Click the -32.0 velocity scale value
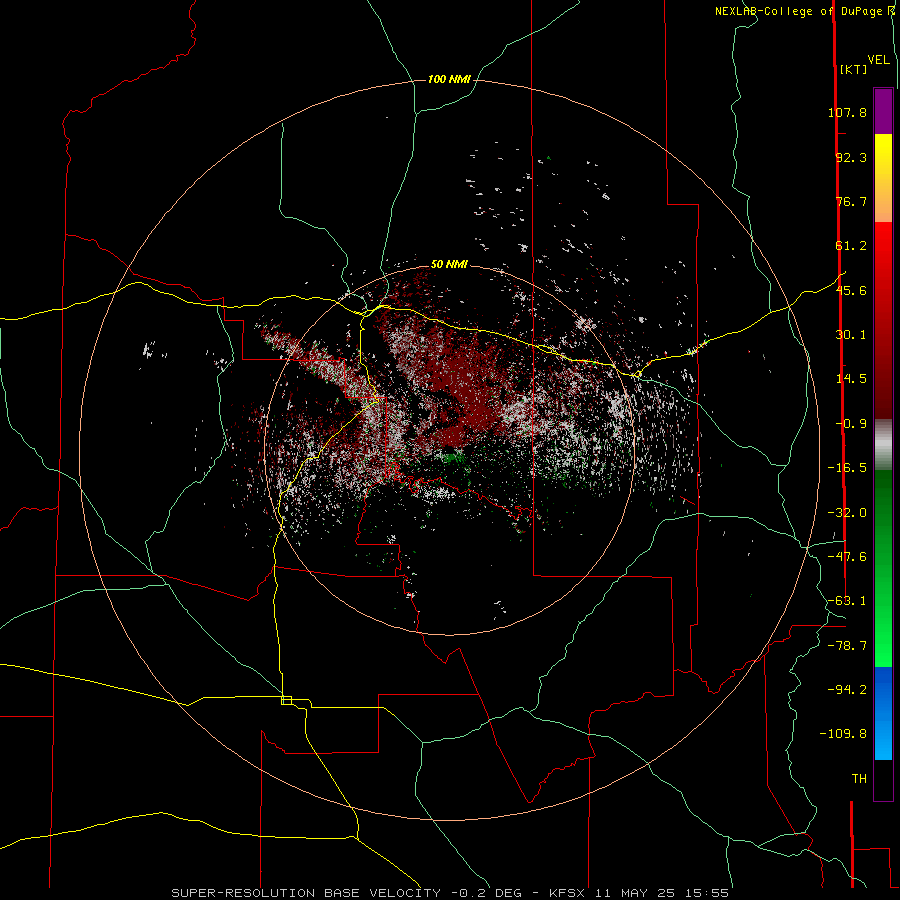 (847, 513)
